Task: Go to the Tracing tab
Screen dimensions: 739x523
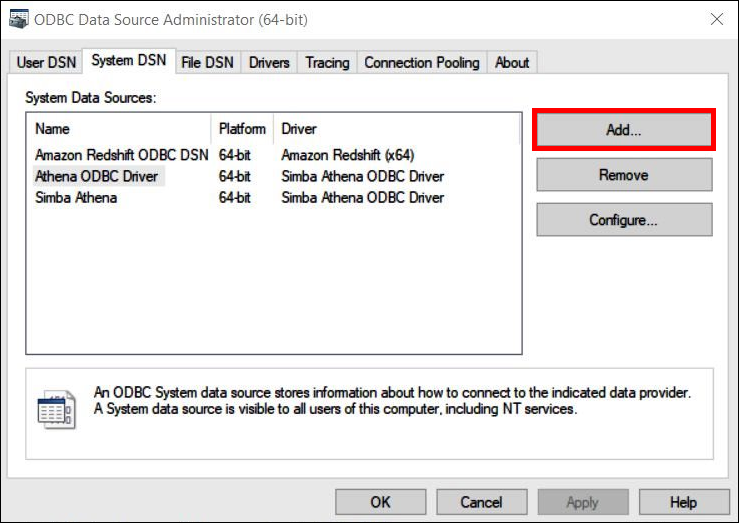Action: click(327, 63)
